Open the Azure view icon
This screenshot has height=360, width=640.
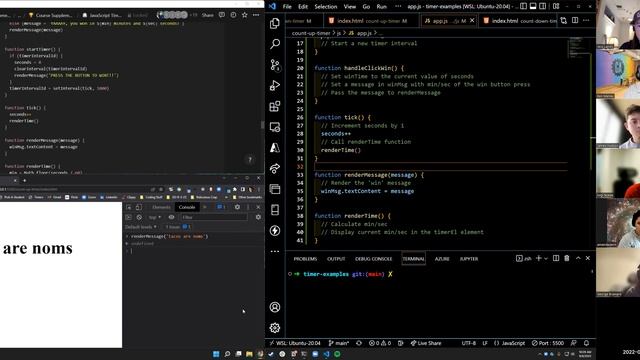pos(275,148)
